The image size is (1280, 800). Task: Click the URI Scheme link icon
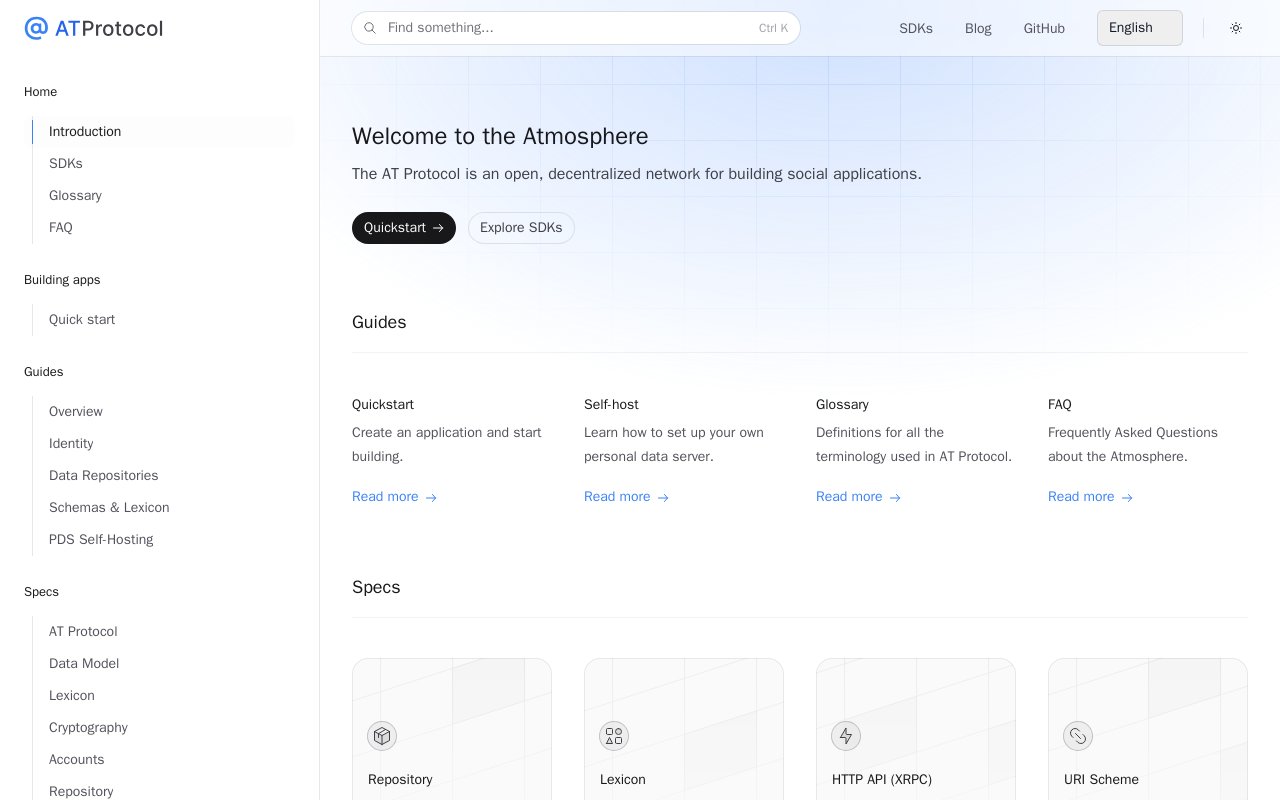coord(1078,736)
